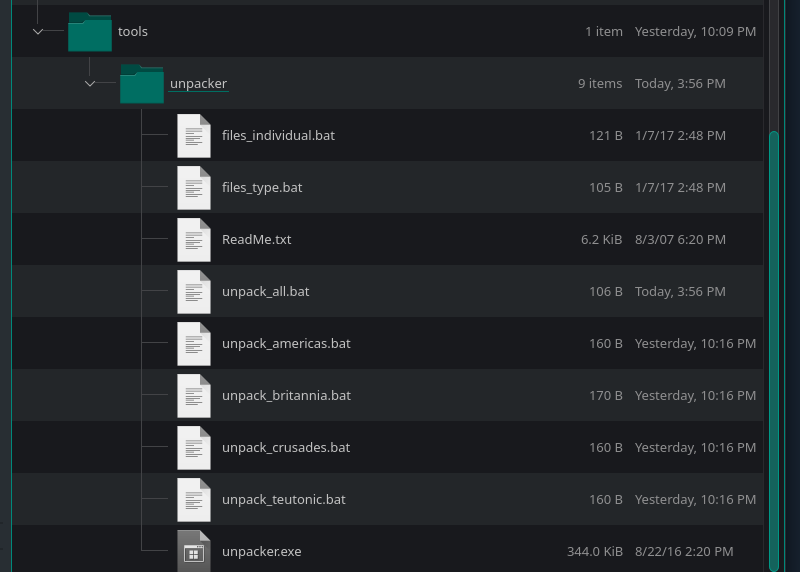
Task: Click the unpack_britannia.bat file icon
Action: pos(194,396)
